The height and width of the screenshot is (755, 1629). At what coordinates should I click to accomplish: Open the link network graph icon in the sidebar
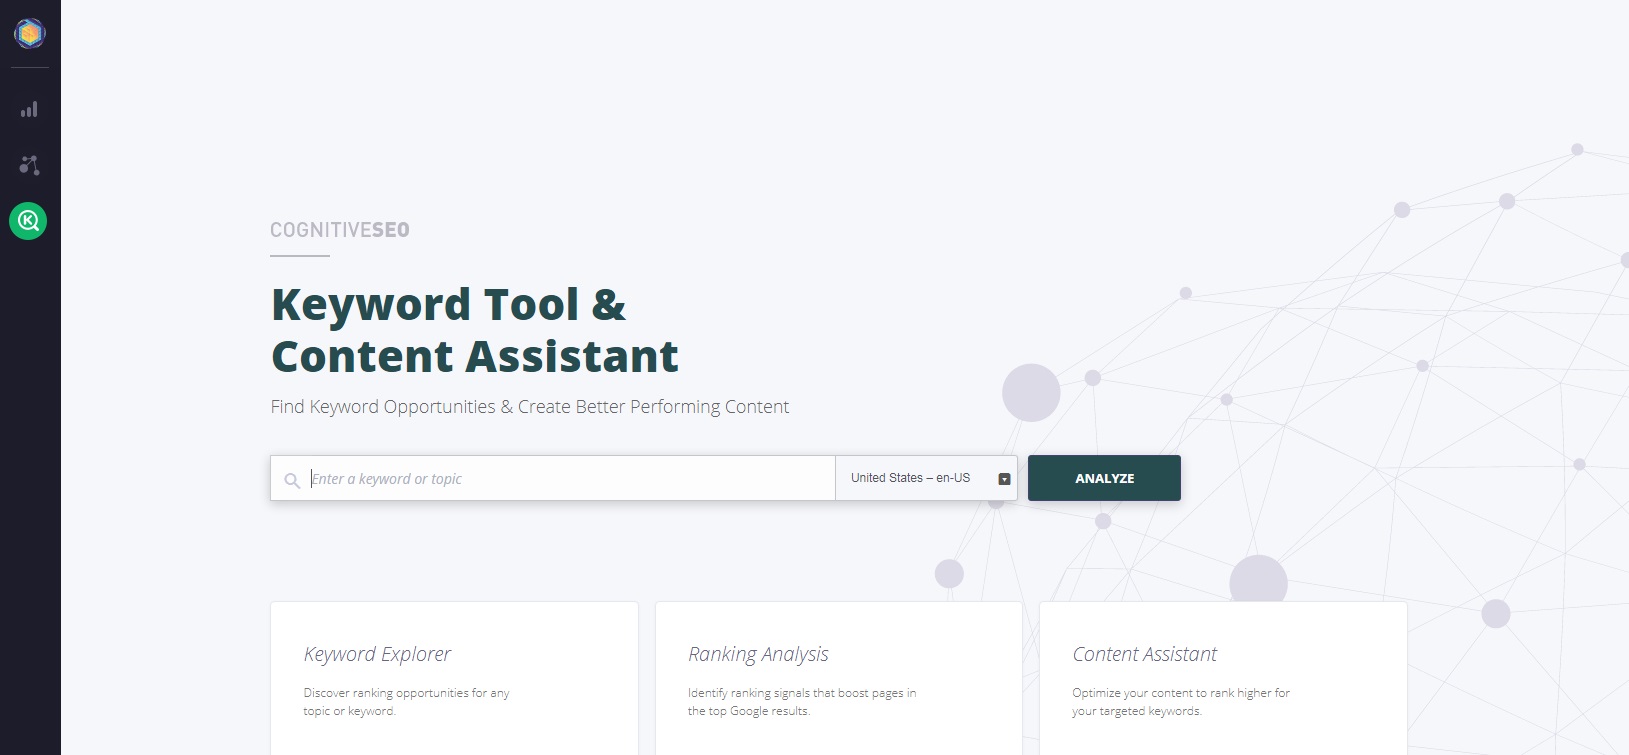coord(30,165)
